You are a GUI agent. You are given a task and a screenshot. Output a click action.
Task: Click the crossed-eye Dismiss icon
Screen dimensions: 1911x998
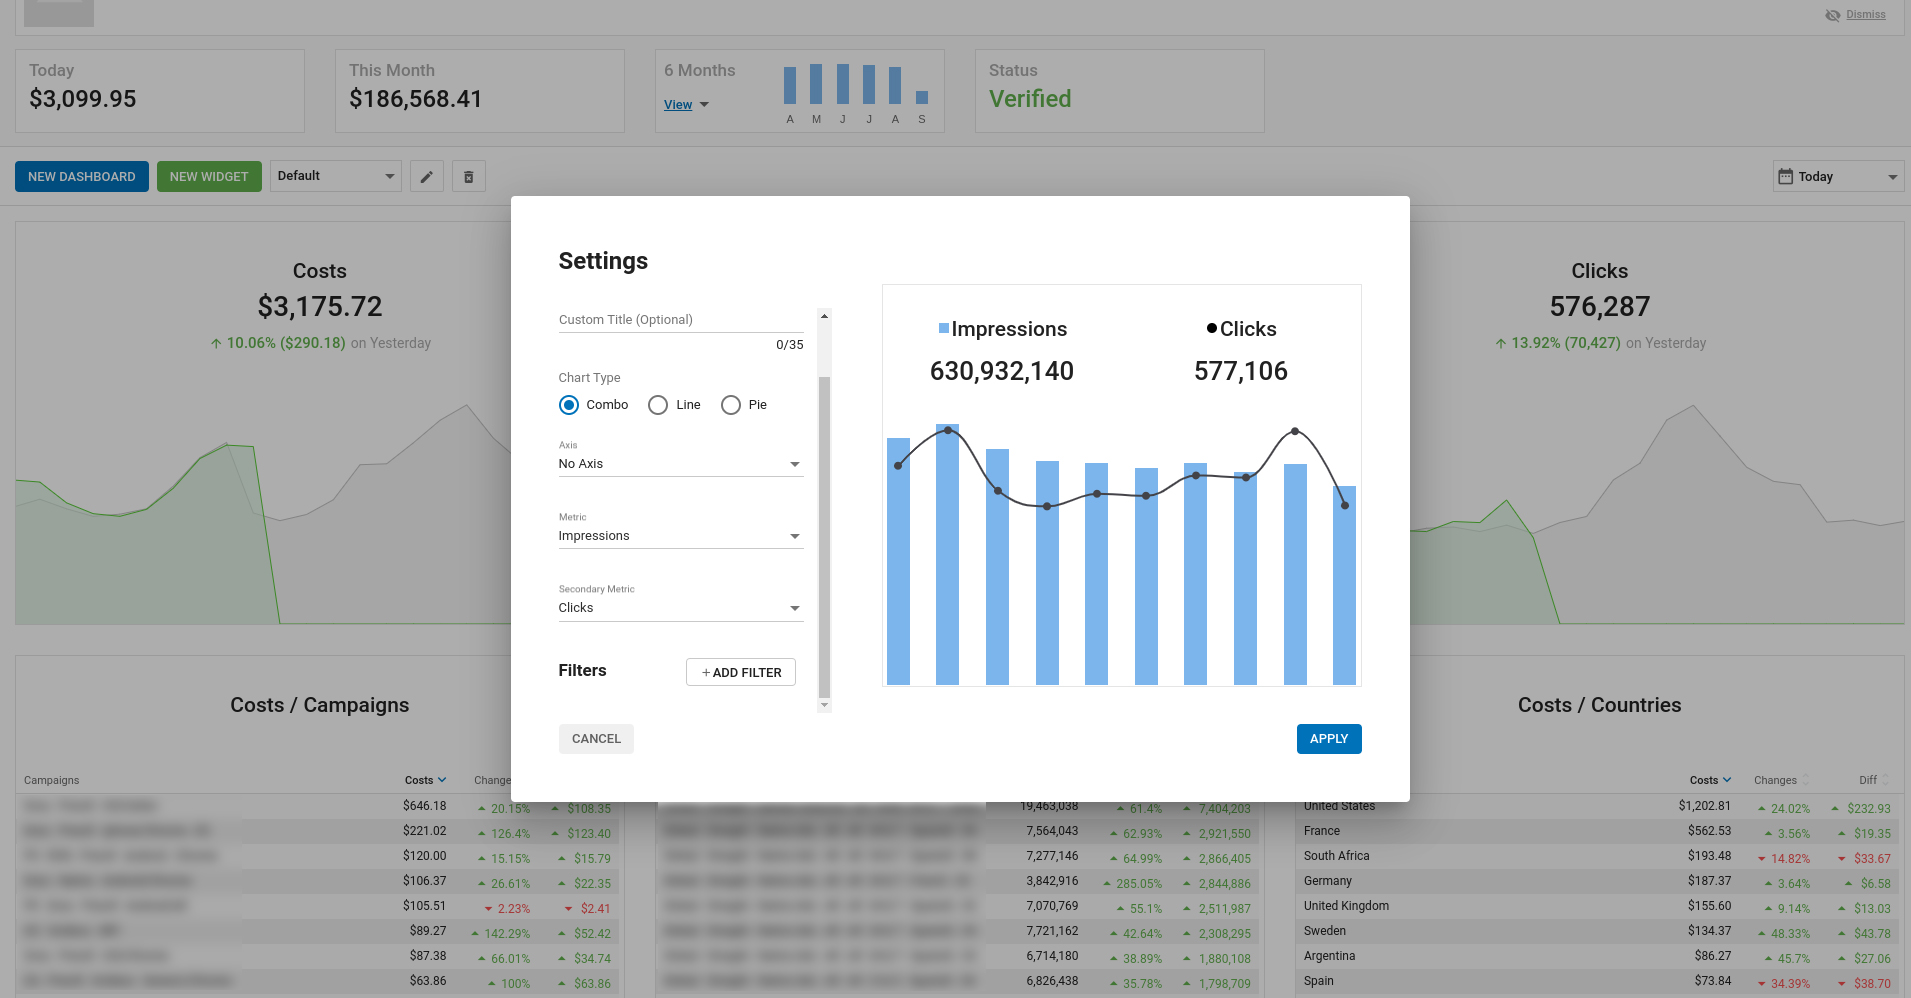tap(1832, 15)
